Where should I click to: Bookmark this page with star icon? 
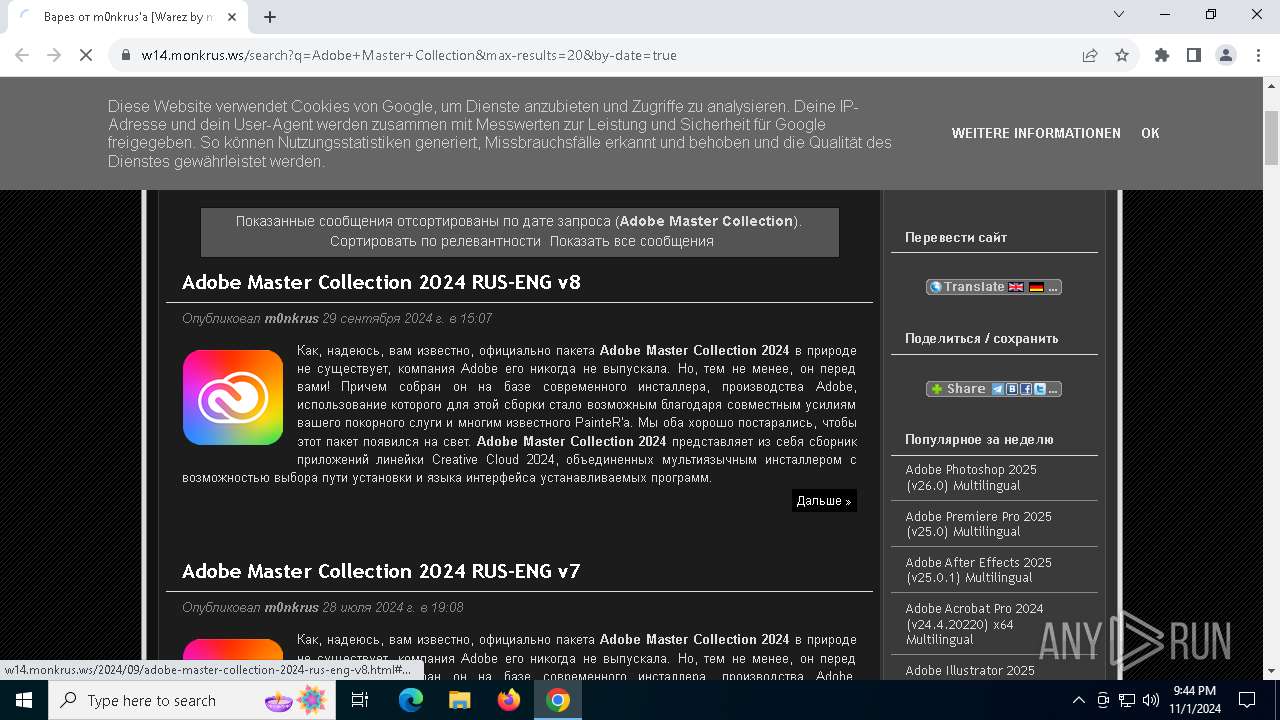click(1122, 55)
